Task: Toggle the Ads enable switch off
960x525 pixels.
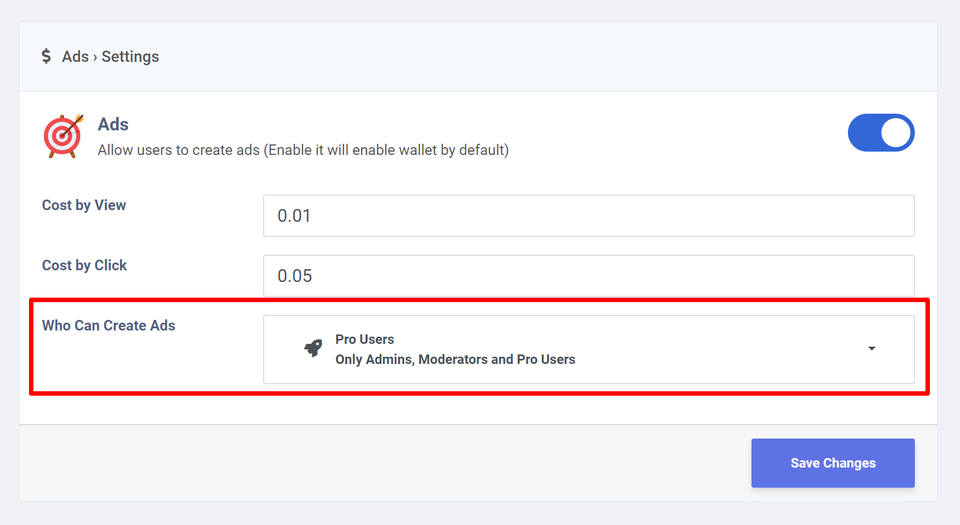Action: pyautogui.click(x=881, y=133)
